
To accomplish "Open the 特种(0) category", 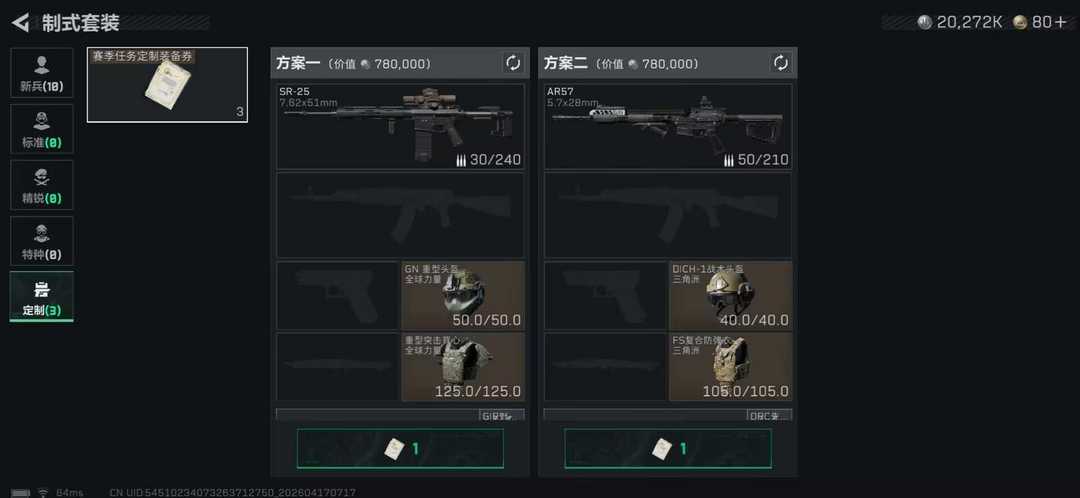I will tap(41, 241).
